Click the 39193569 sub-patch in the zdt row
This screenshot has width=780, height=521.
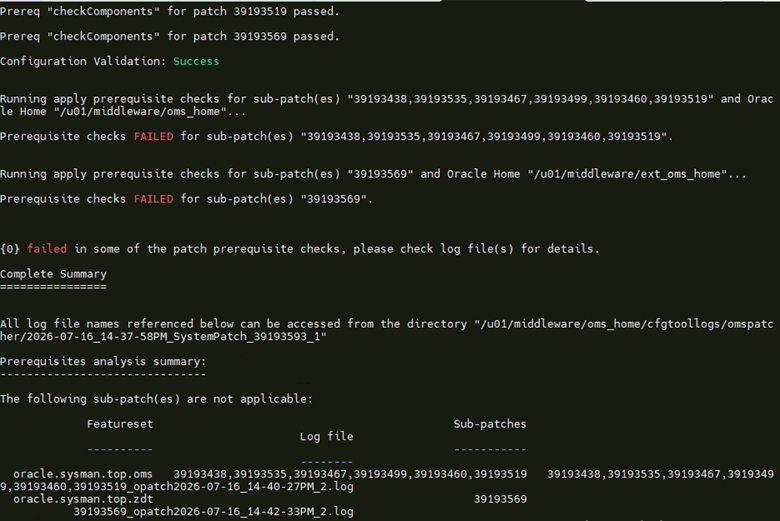[500, 499]
